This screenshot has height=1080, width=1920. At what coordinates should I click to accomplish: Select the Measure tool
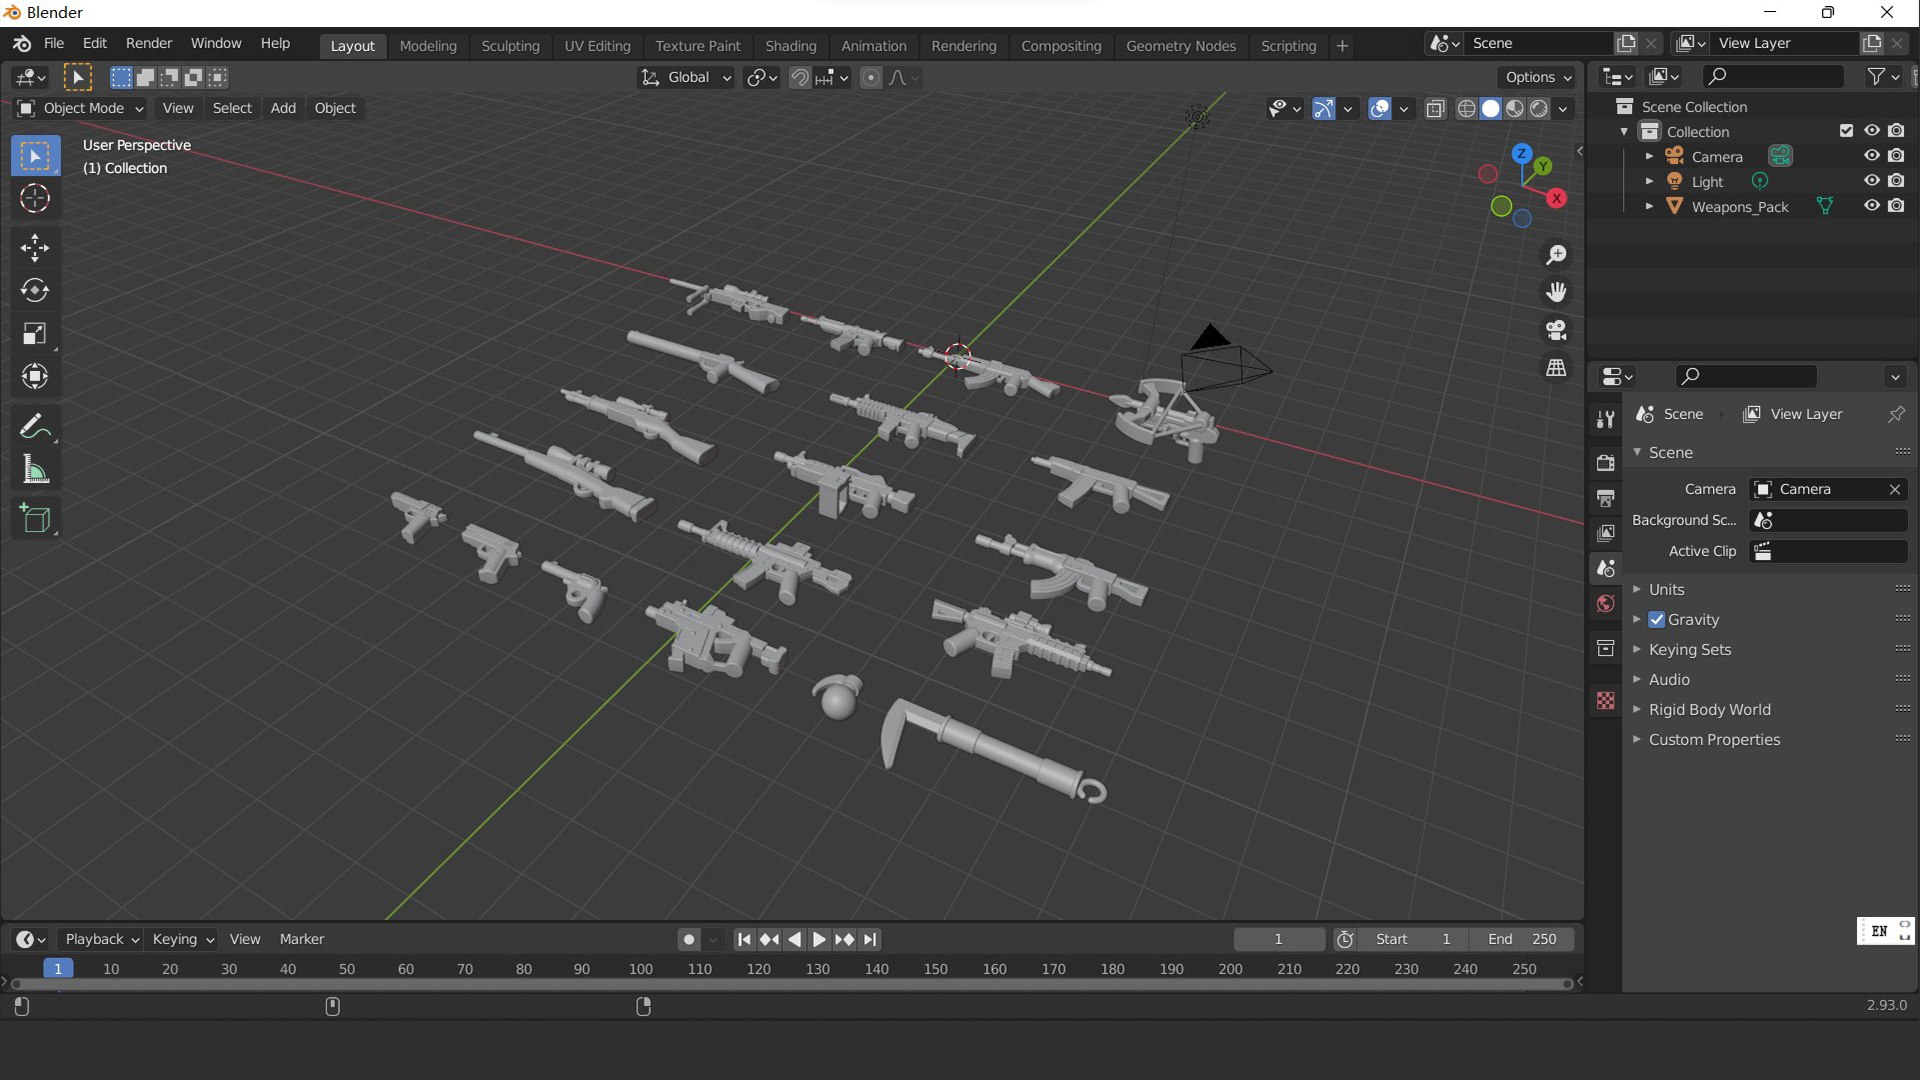(35, 469)
